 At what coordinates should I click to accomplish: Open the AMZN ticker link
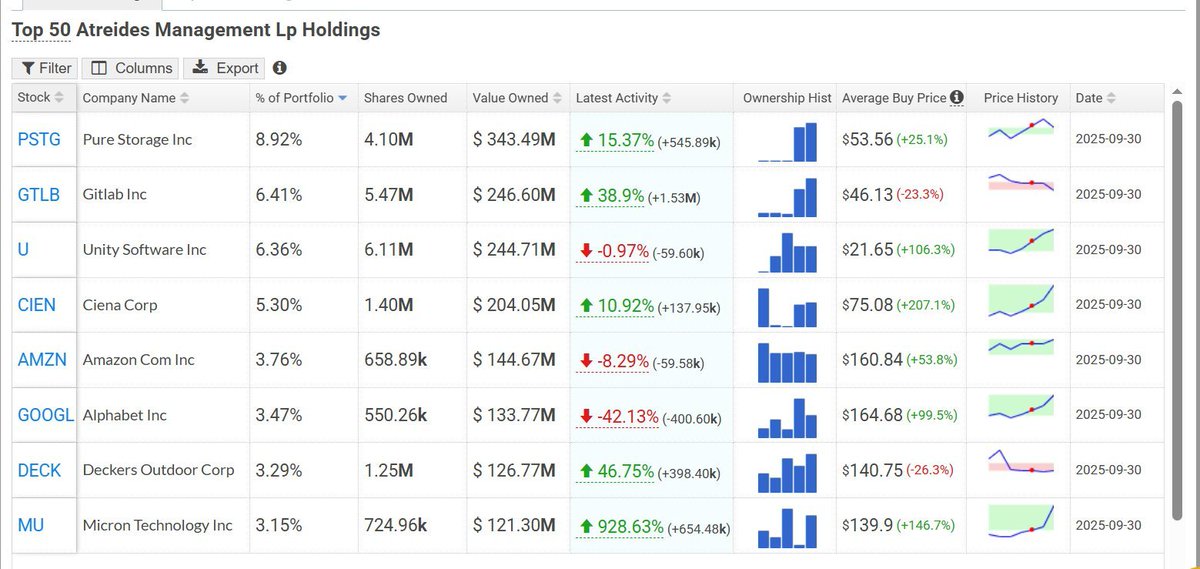[42, 360]
